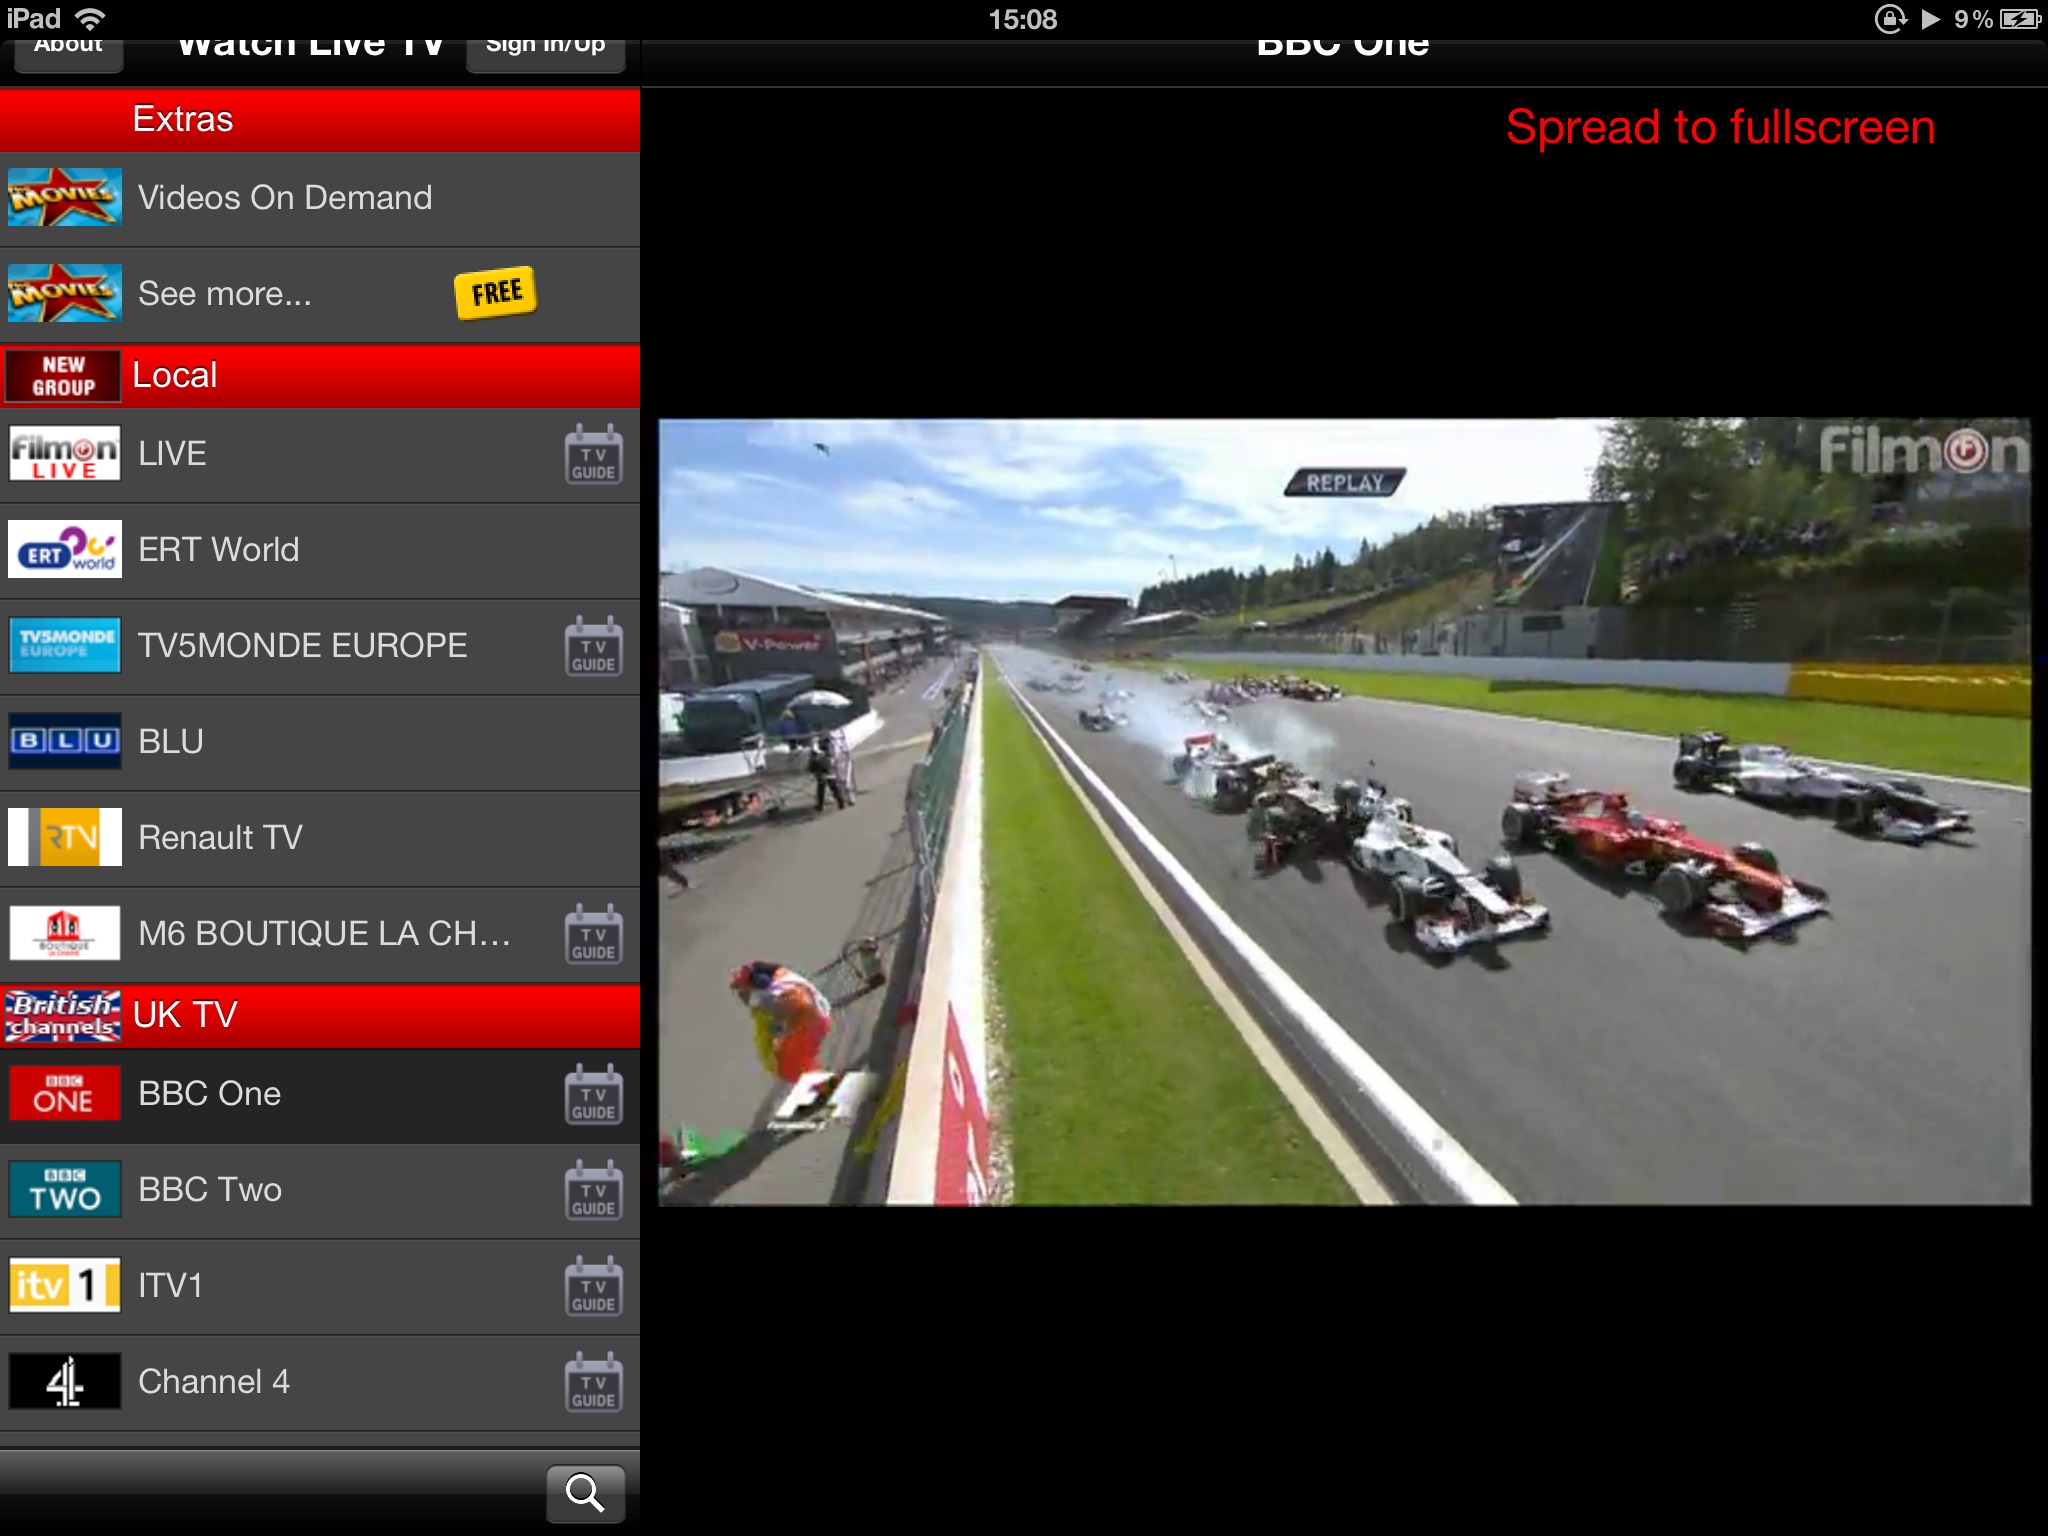Select the UK TV section header
Image resolution: width=2048 pixels, height=1536 pixels.
(320, 1016)
